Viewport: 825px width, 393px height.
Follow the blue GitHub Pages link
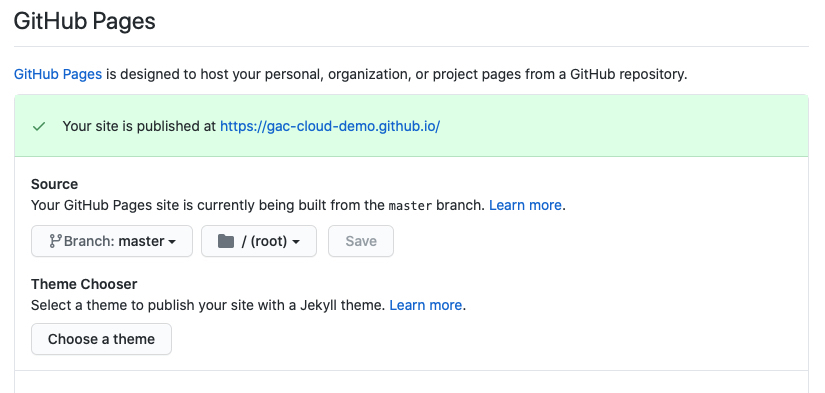pos(58,74)
